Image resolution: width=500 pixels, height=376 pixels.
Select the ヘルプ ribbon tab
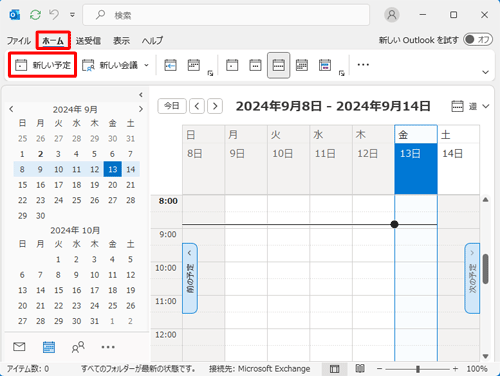[152, 41]
